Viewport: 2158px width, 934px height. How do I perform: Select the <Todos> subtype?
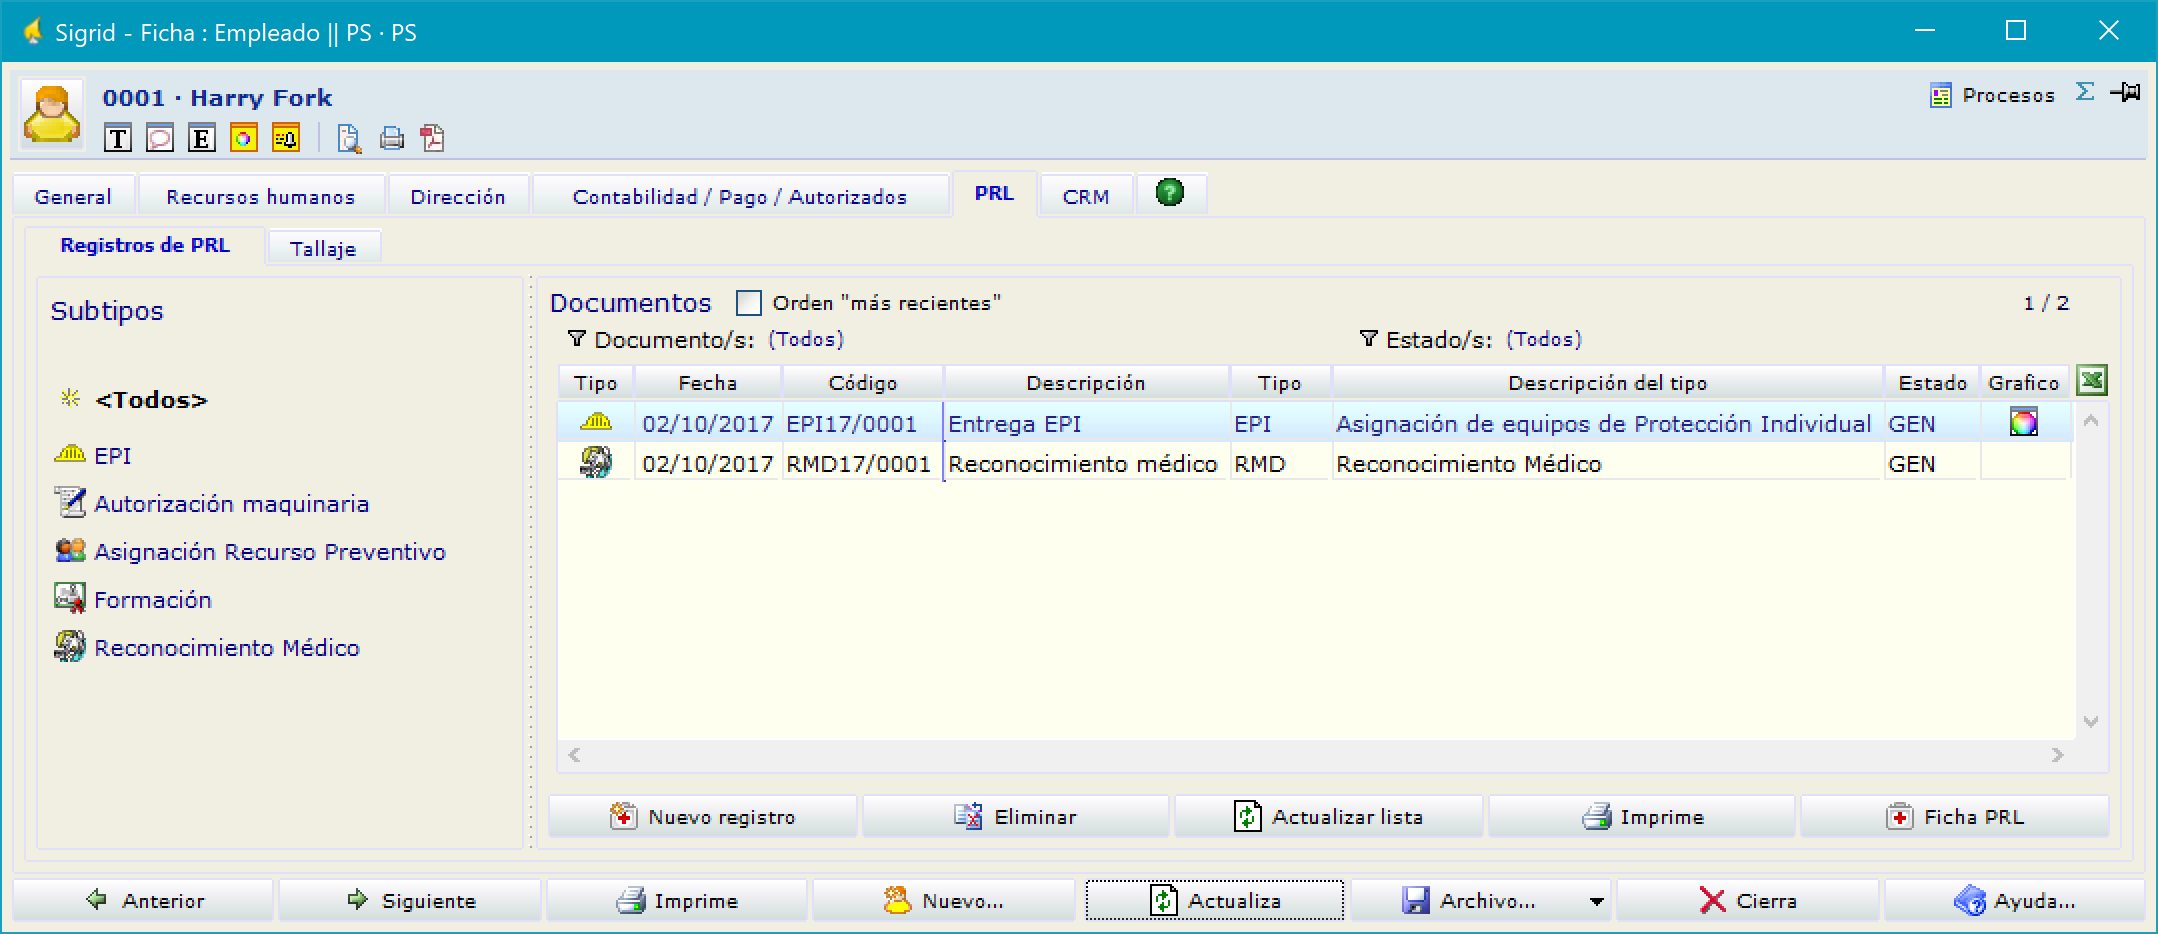click(x=151, y=400)
